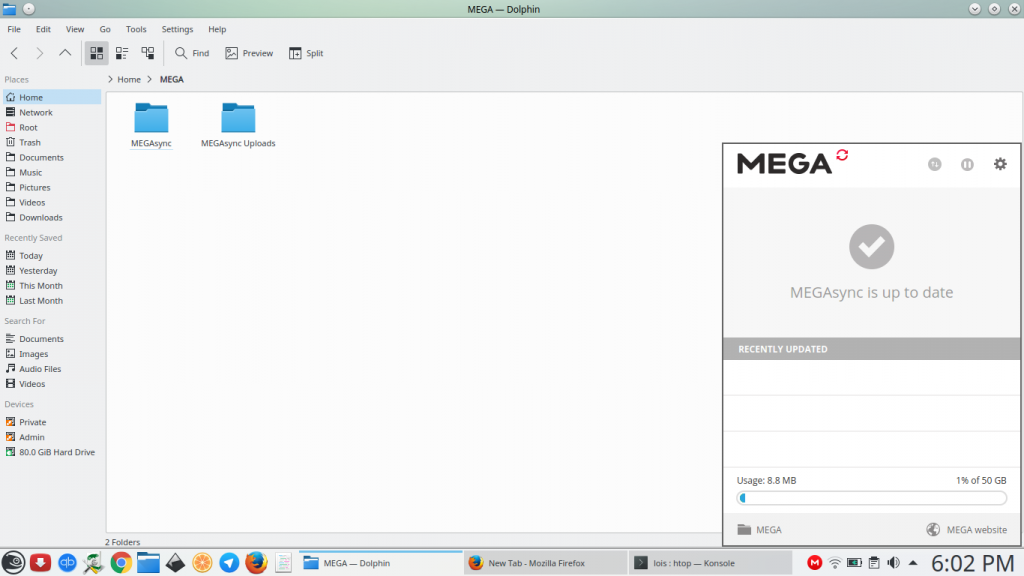This screenshot has height=576, width=1024.
Task: Toggle Preview in toolbar
Action: pos(249,53)
